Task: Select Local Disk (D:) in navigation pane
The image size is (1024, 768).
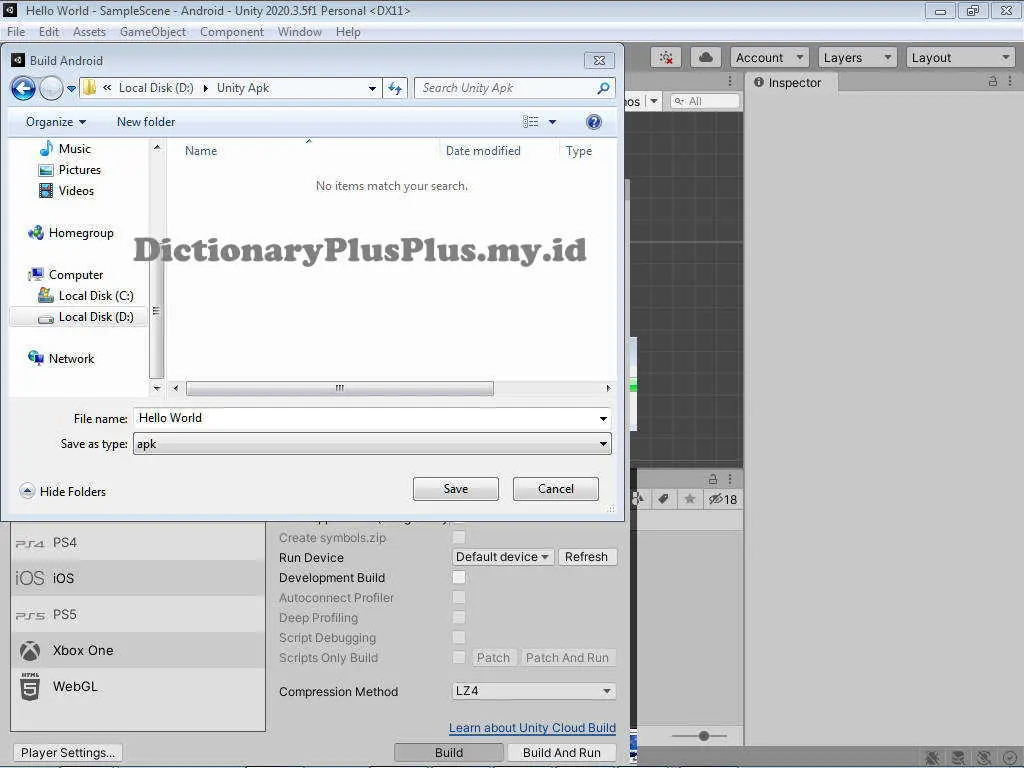Action: pos(79,317)
